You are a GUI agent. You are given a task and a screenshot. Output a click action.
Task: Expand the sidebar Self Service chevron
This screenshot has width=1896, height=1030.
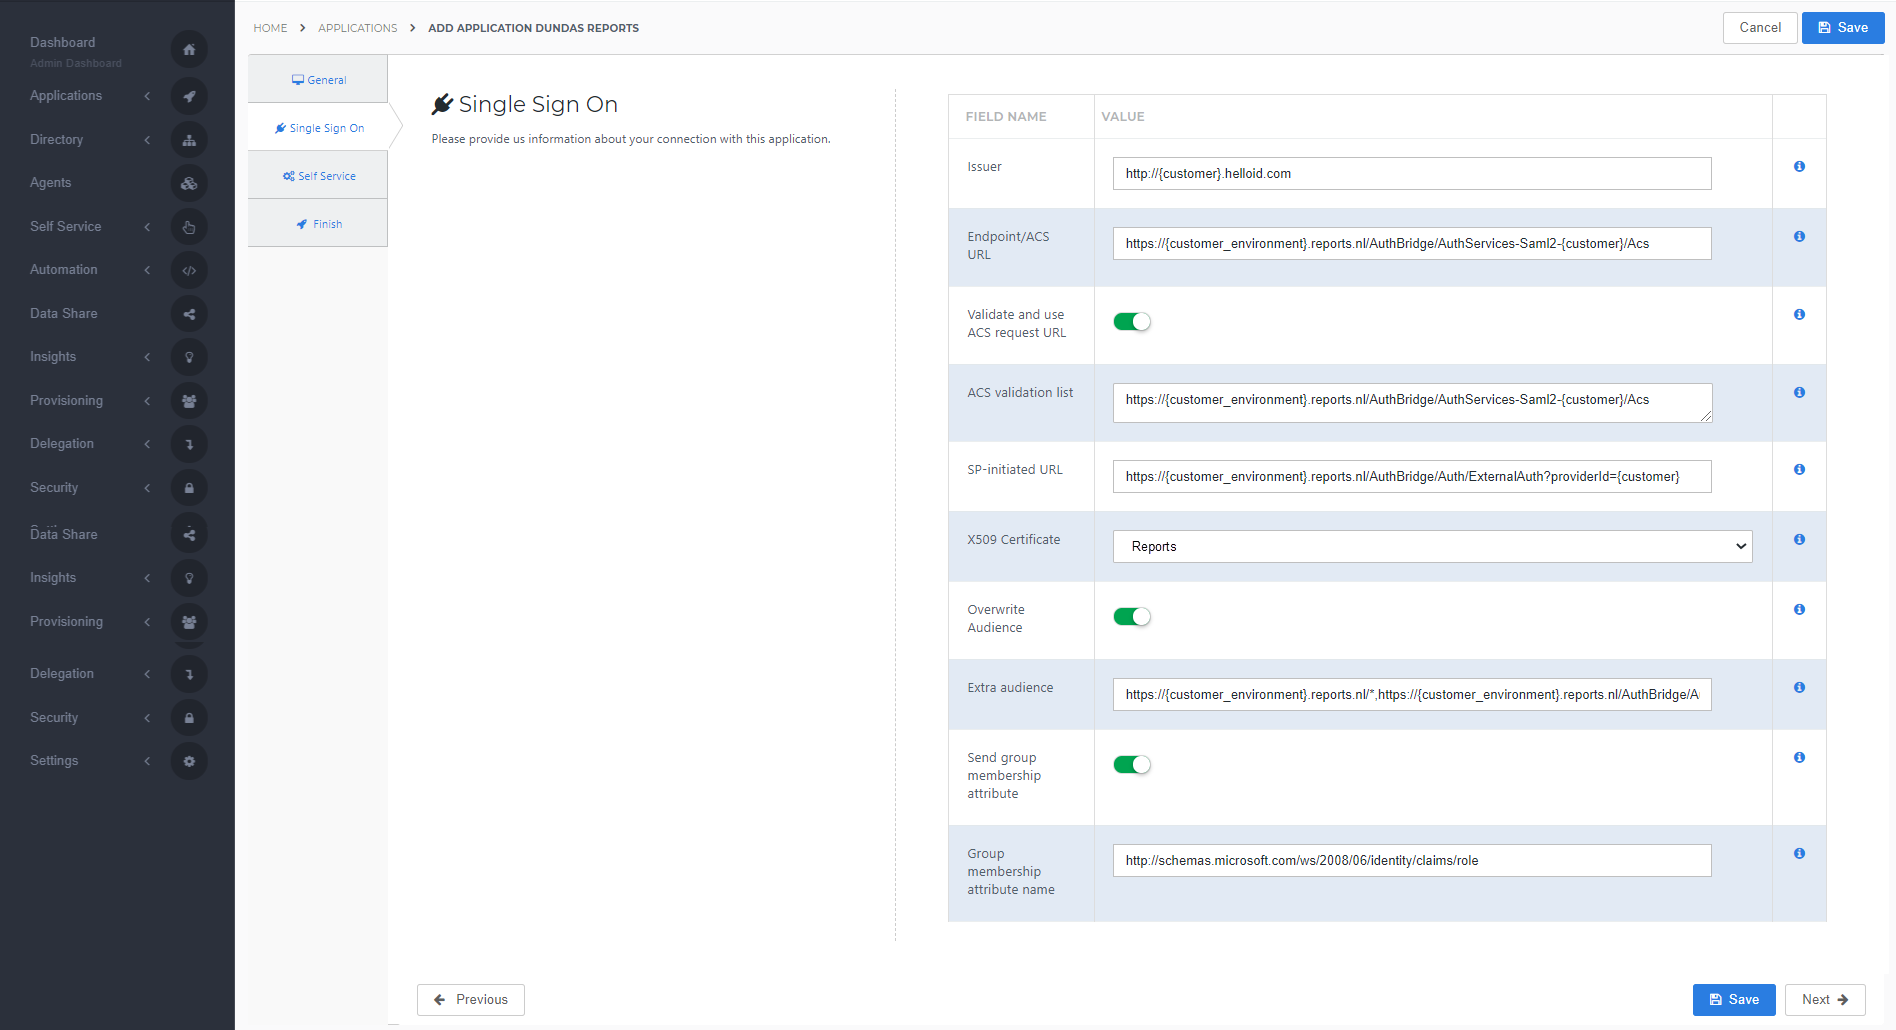[x=147, y=227]
